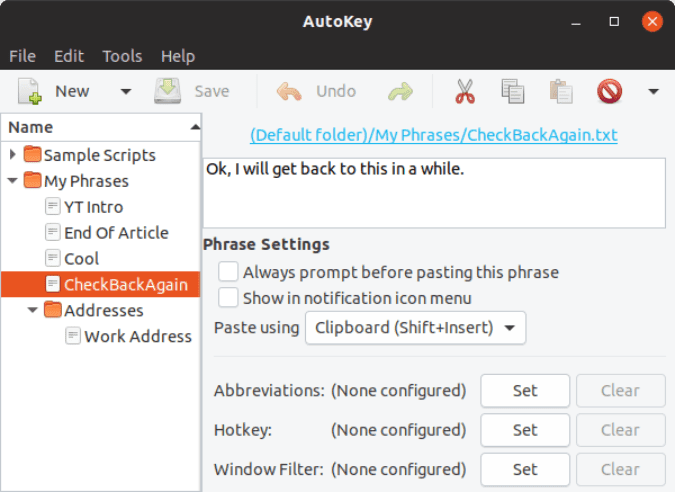Select the End Of Article phrase icon
This screenshot has height=492, width=675.
point(53,232)
